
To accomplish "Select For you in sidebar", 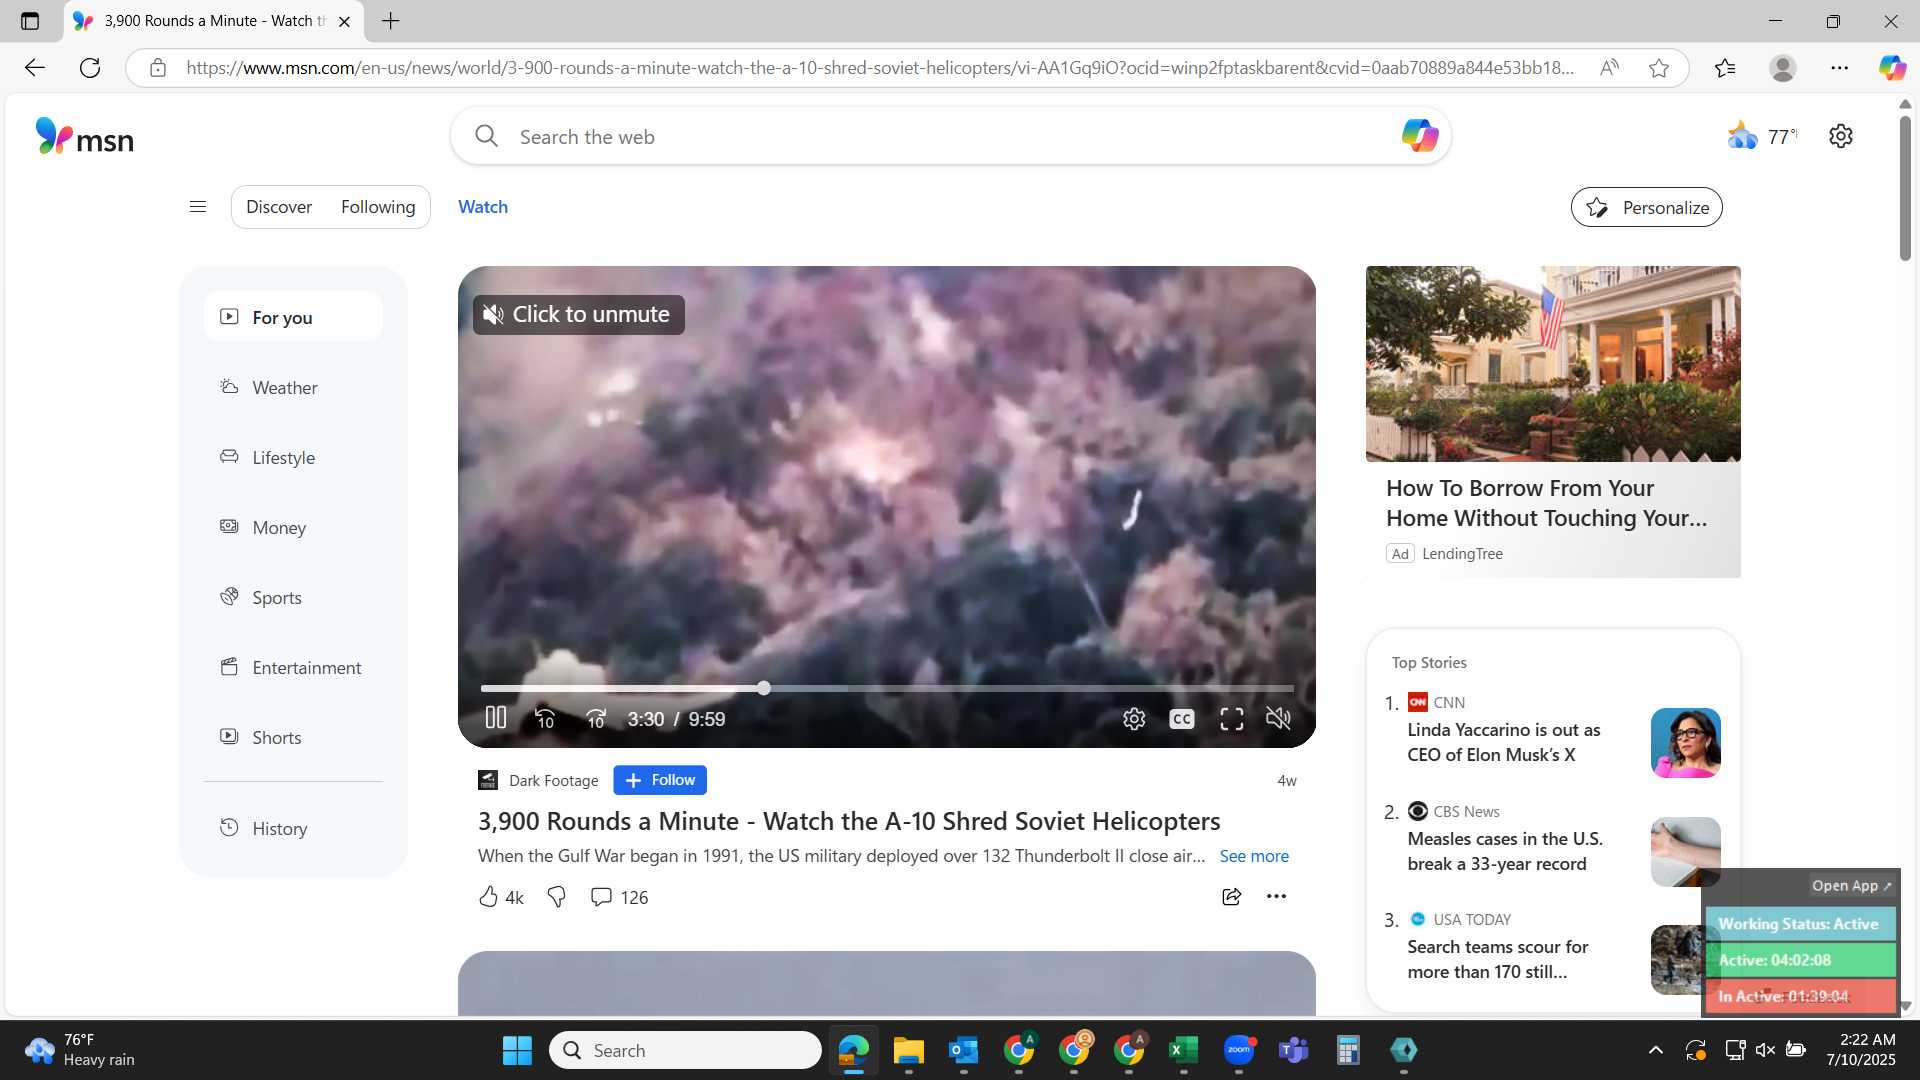I will (x=293, y=317).
